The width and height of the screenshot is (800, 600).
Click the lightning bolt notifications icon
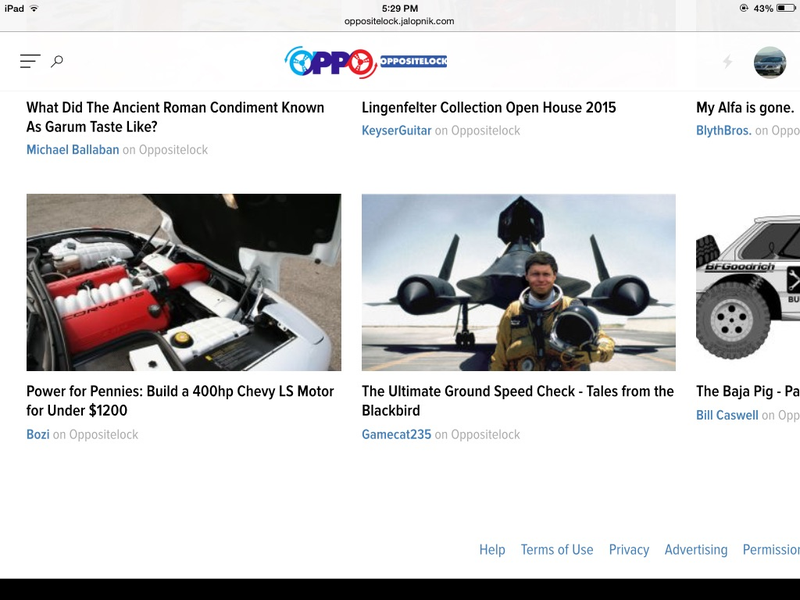coord(728,62)
